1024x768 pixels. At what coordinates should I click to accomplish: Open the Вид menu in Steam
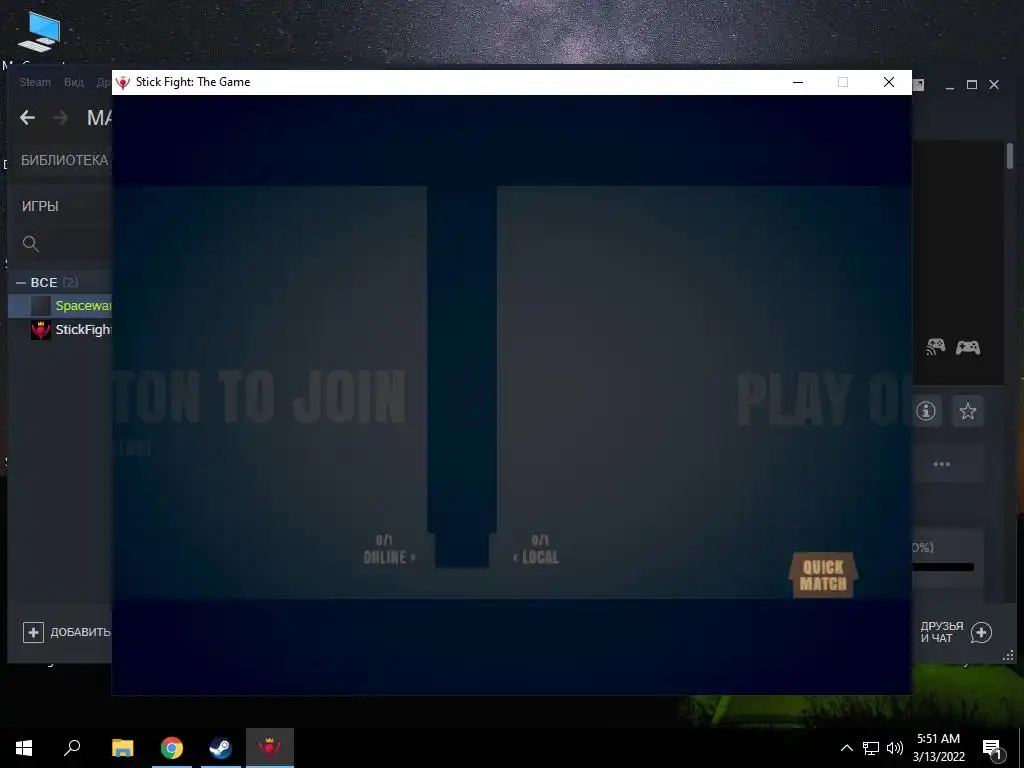74,82
